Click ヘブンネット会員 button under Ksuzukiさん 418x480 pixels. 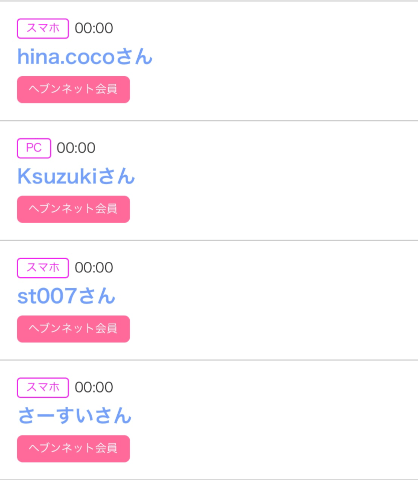pyautogui.click(x=73, y=209)
